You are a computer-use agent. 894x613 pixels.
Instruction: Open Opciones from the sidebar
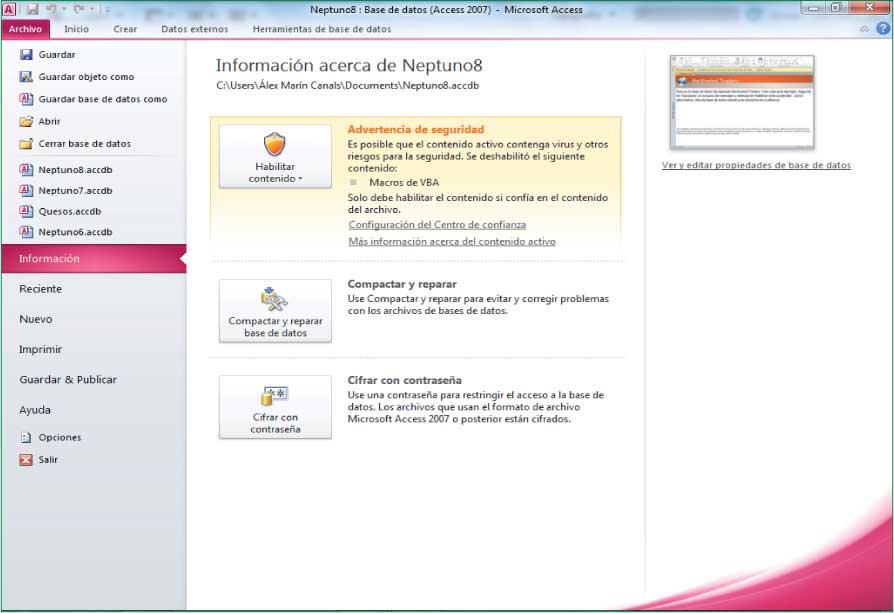pos(59,437)
